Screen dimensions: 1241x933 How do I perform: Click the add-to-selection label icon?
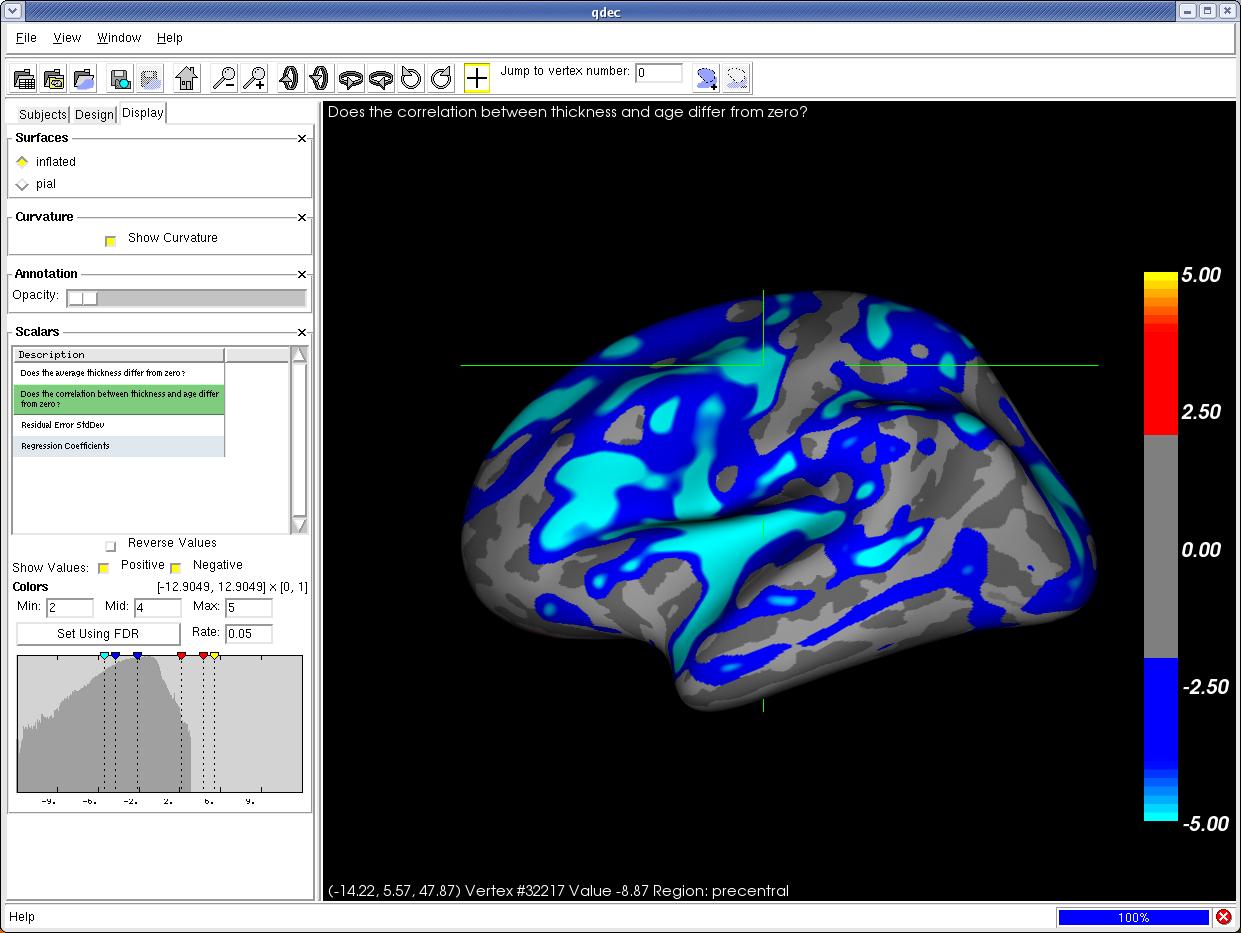pyautogui.click(x=707, y=78)
